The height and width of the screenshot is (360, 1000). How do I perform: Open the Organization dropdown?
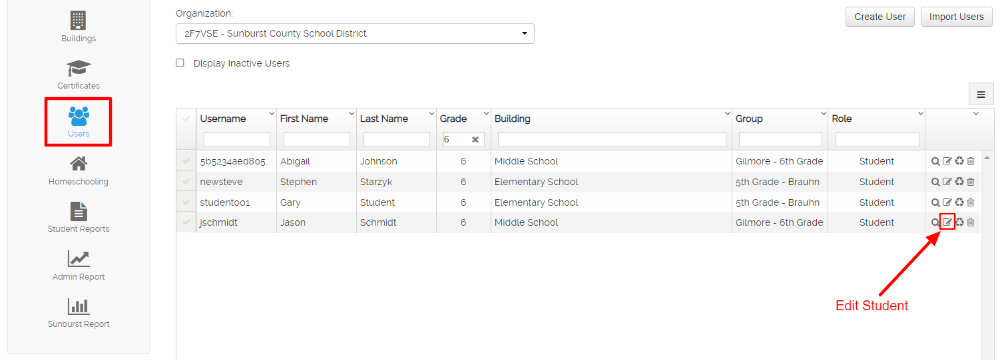tap(355, 33)
